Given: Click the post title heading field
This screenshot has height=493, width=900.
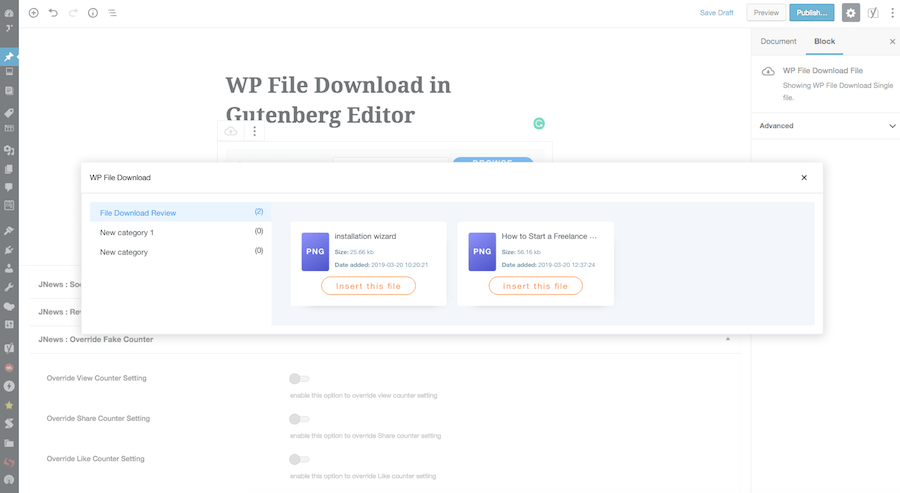Looking at the screenshot, I should tap(338, 100).
